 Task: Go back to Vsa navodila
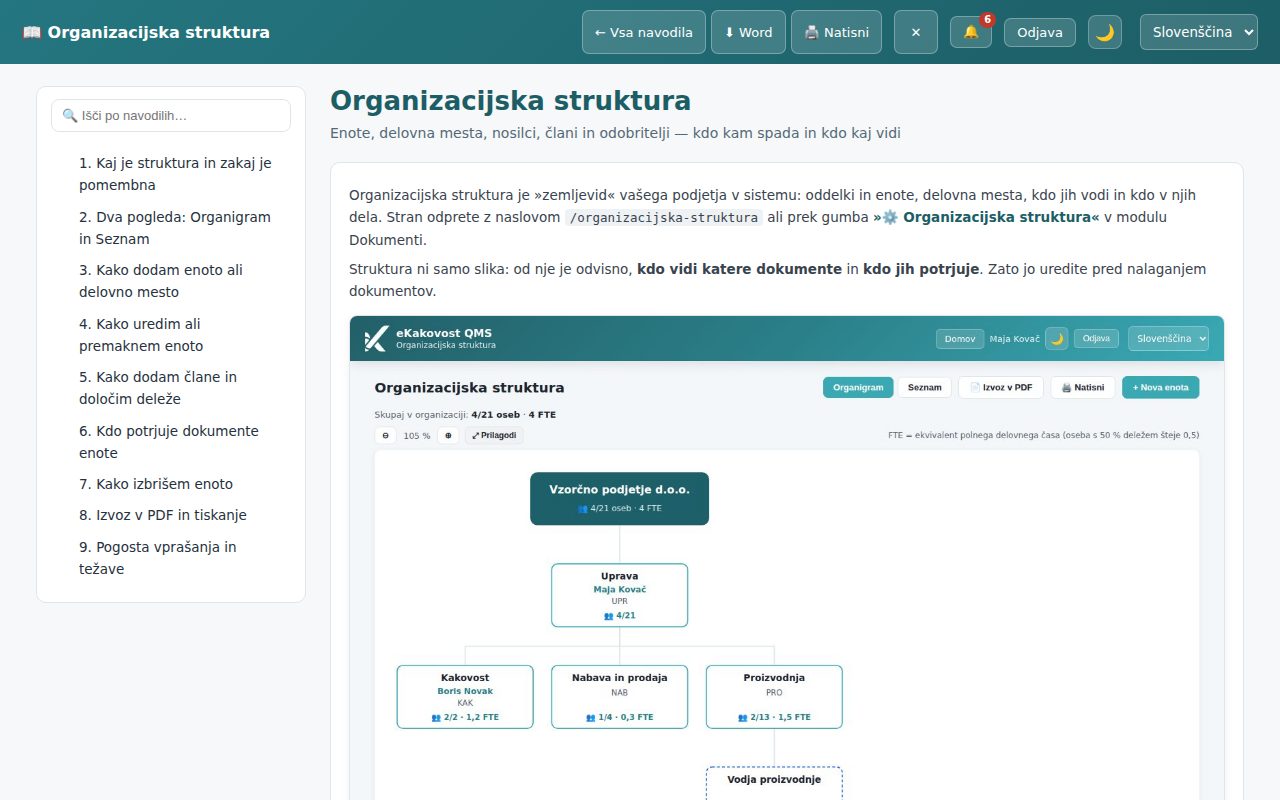tap(644, 32)
